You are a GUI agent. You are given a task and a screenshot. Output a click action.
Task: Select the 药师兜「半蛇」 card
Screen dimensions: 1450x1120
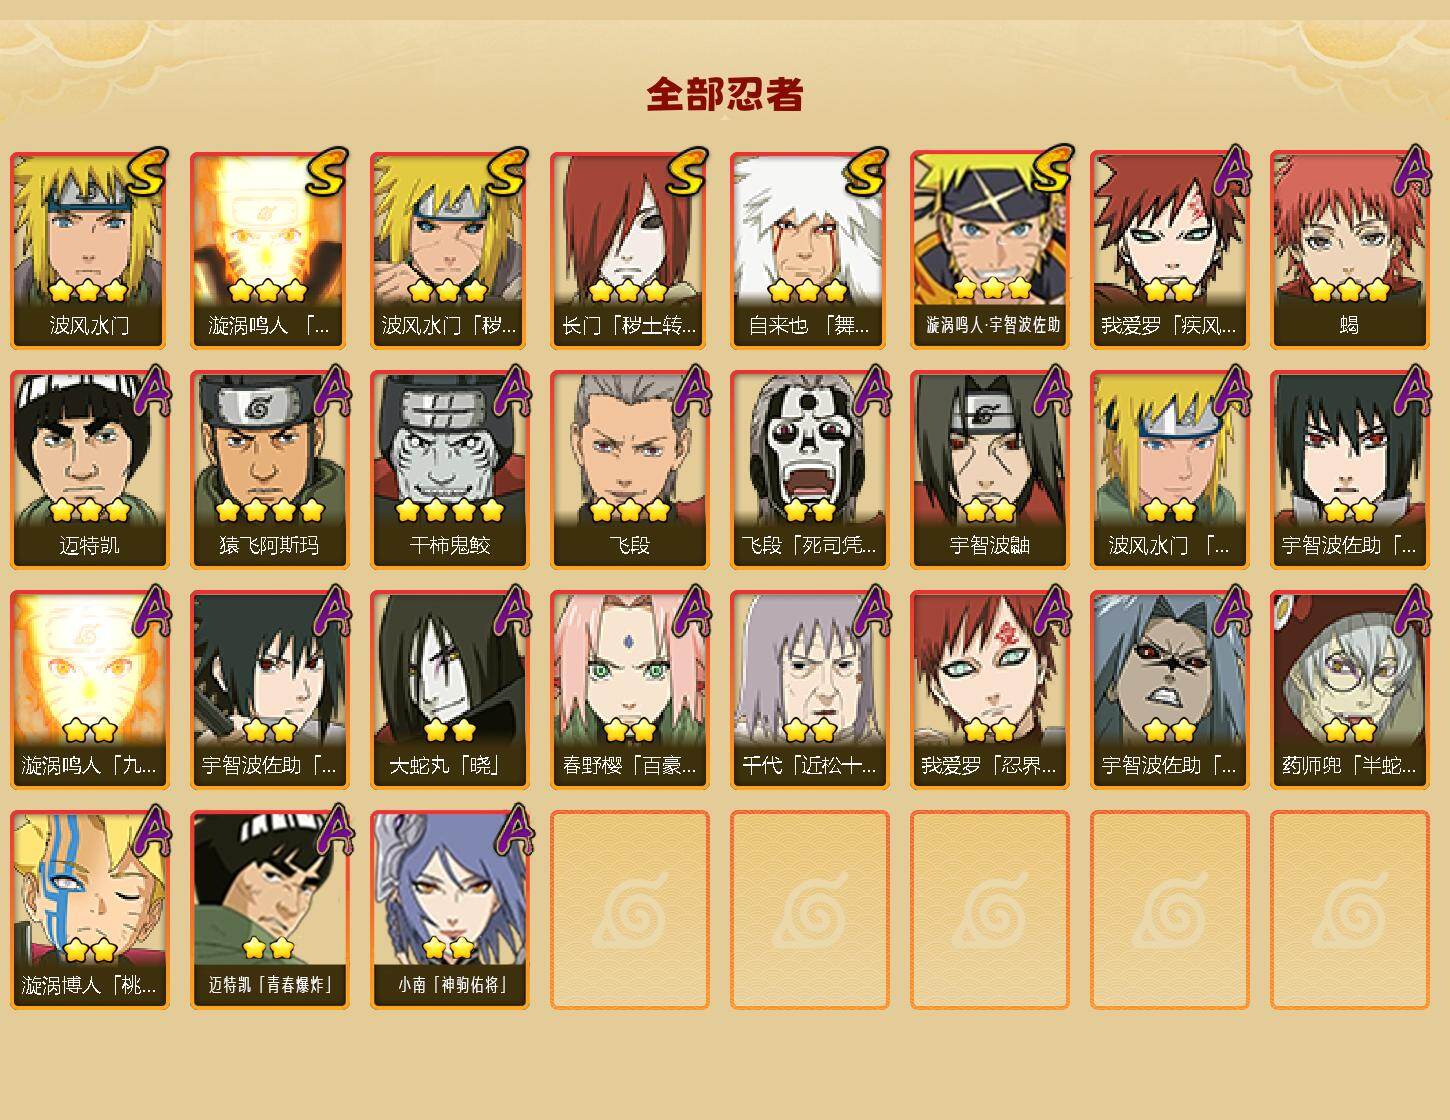click(x=1349, y=690)
